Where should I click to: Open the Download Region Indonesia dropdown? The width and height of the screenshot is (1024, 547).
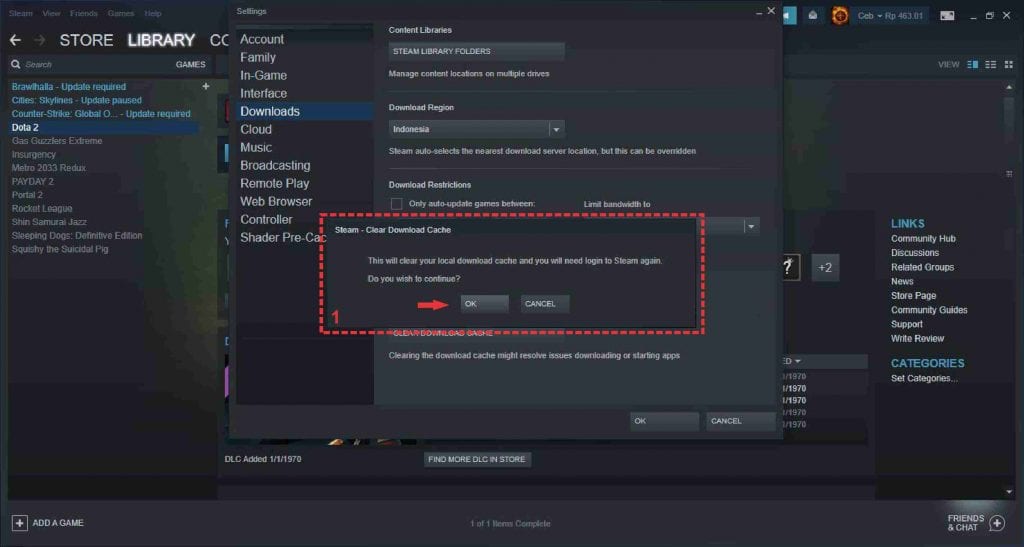click(x=476, y=129)
